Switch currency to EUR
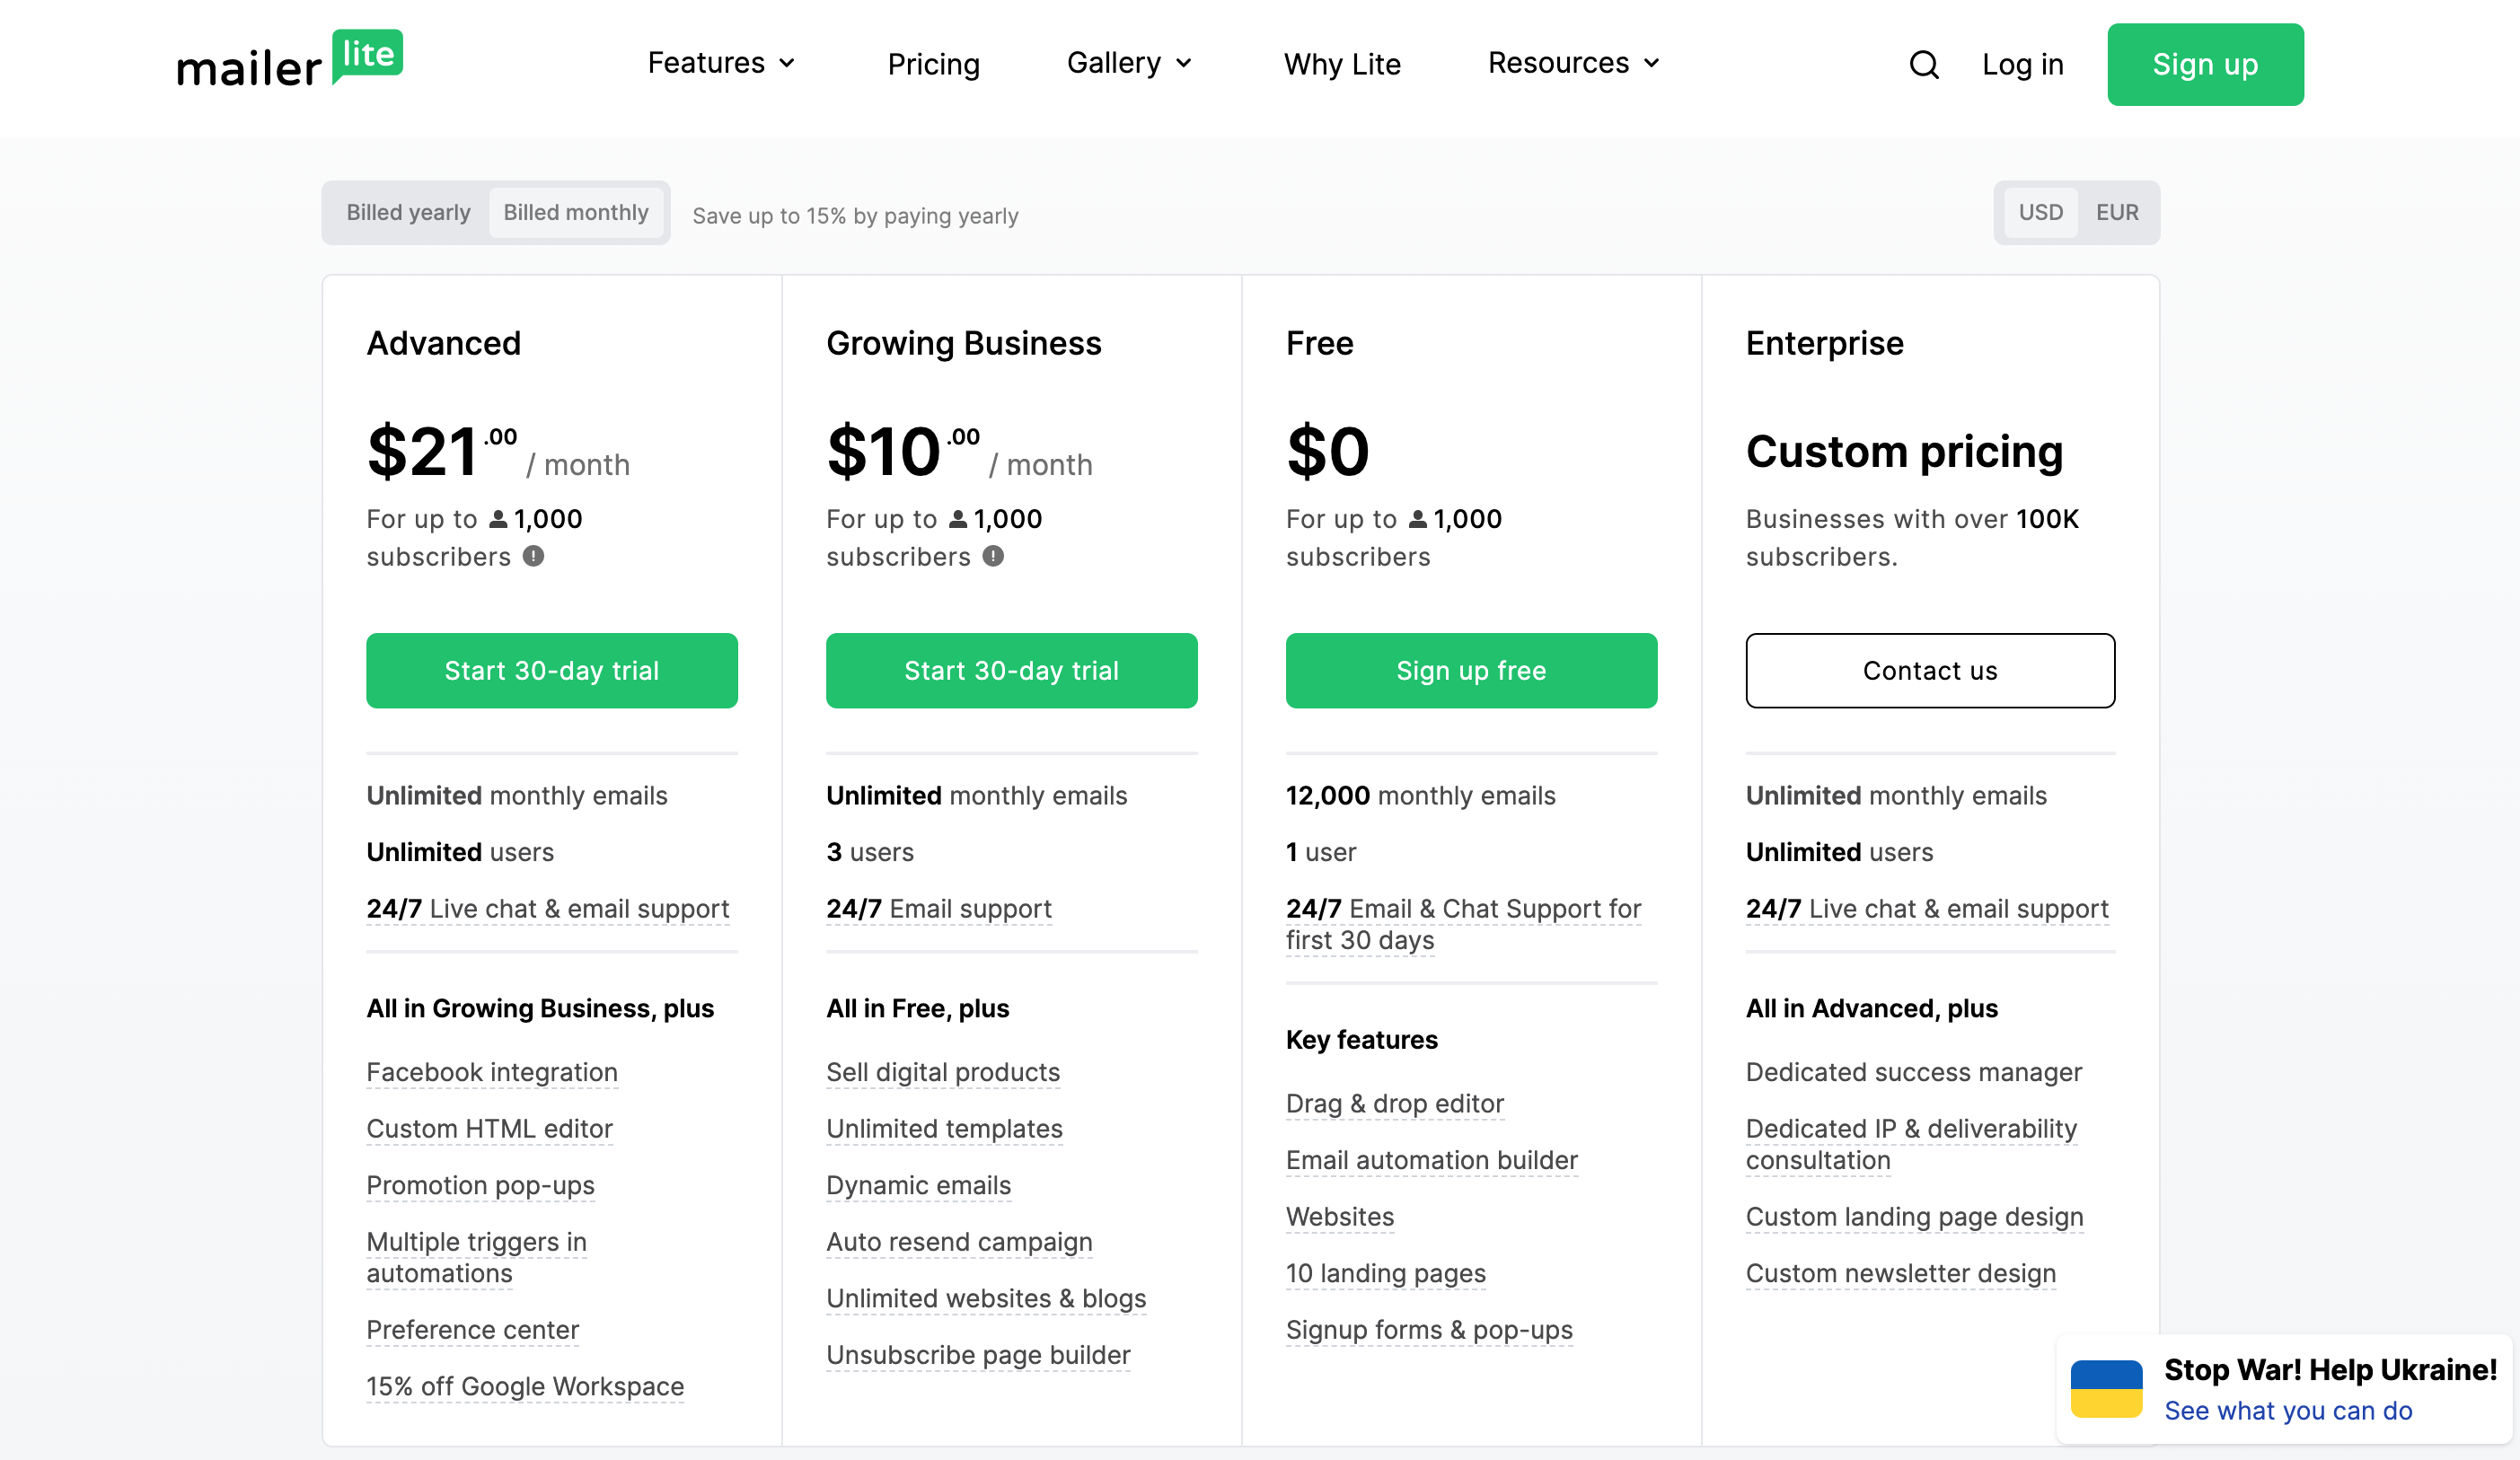 [x=2116, y=212]
